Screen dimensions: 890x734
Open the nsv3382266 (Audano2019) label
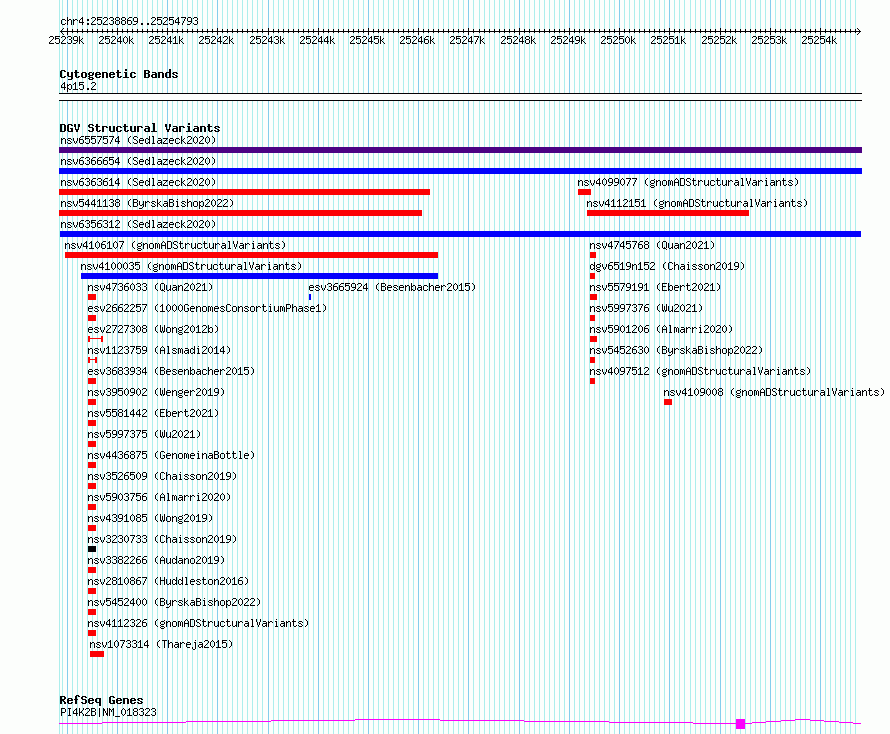coord(156,560)
